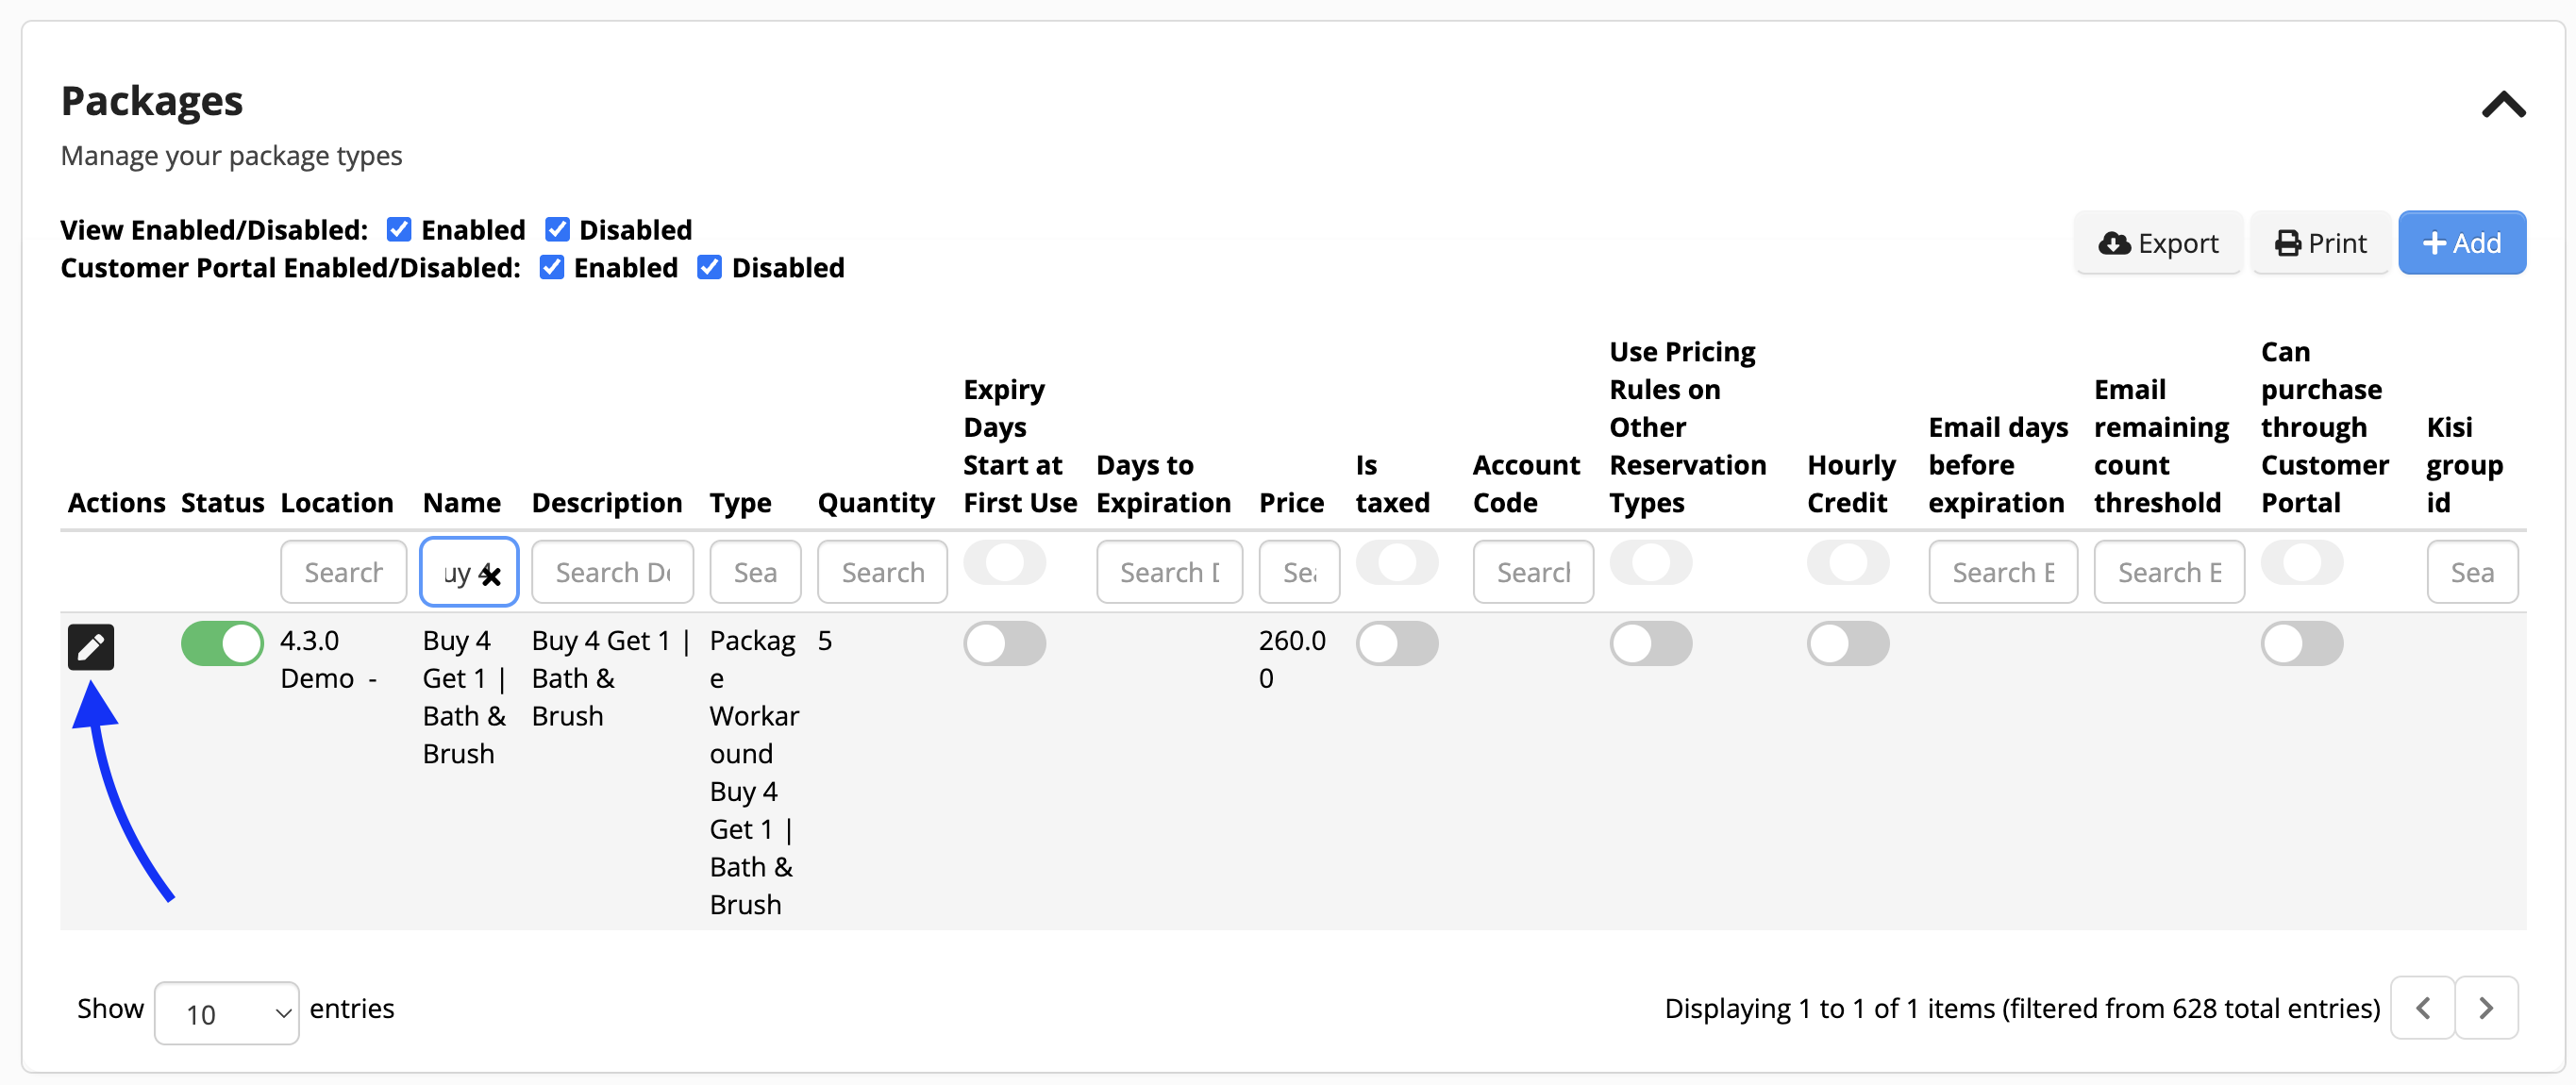Toggle the Is taxed filter switch

(1398, 563)
